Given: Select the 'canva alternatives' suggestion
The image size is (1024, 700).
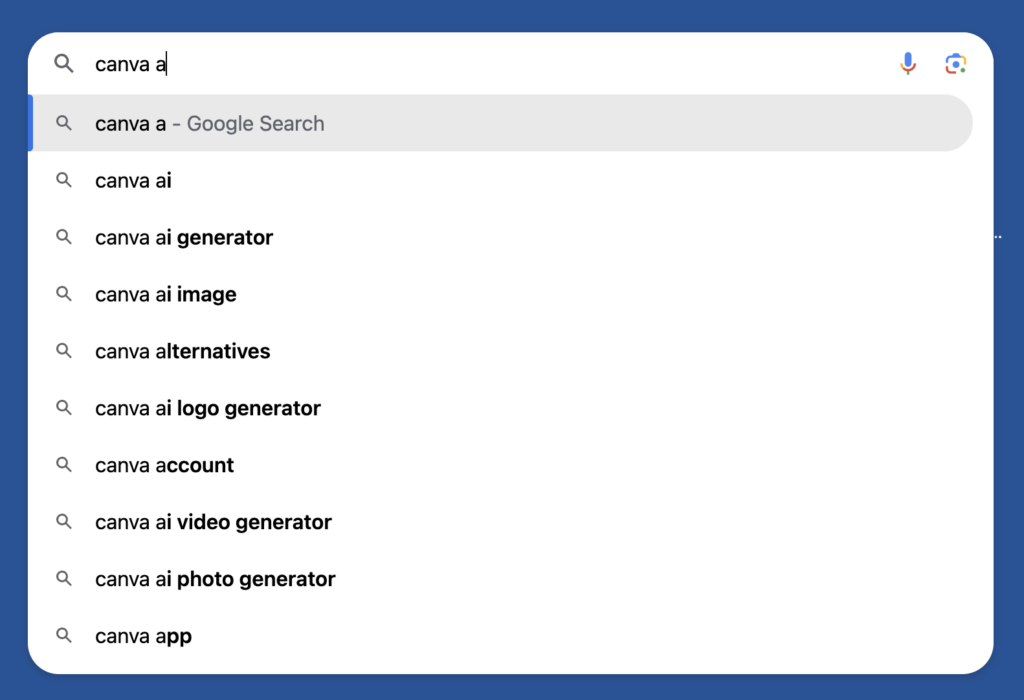Looking at the screenshot, I should click(182, 351).
